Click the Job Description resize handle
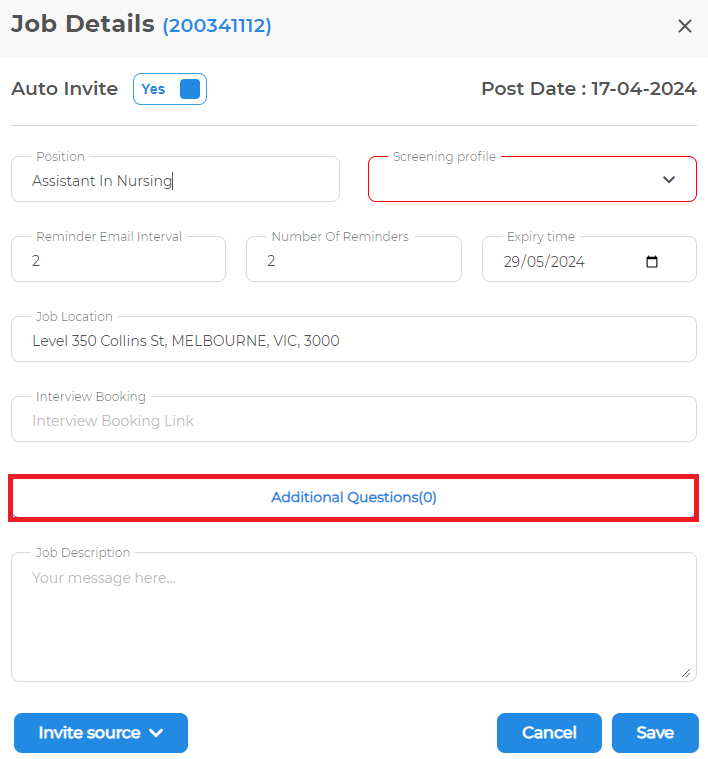 click(x=686, y=673)
